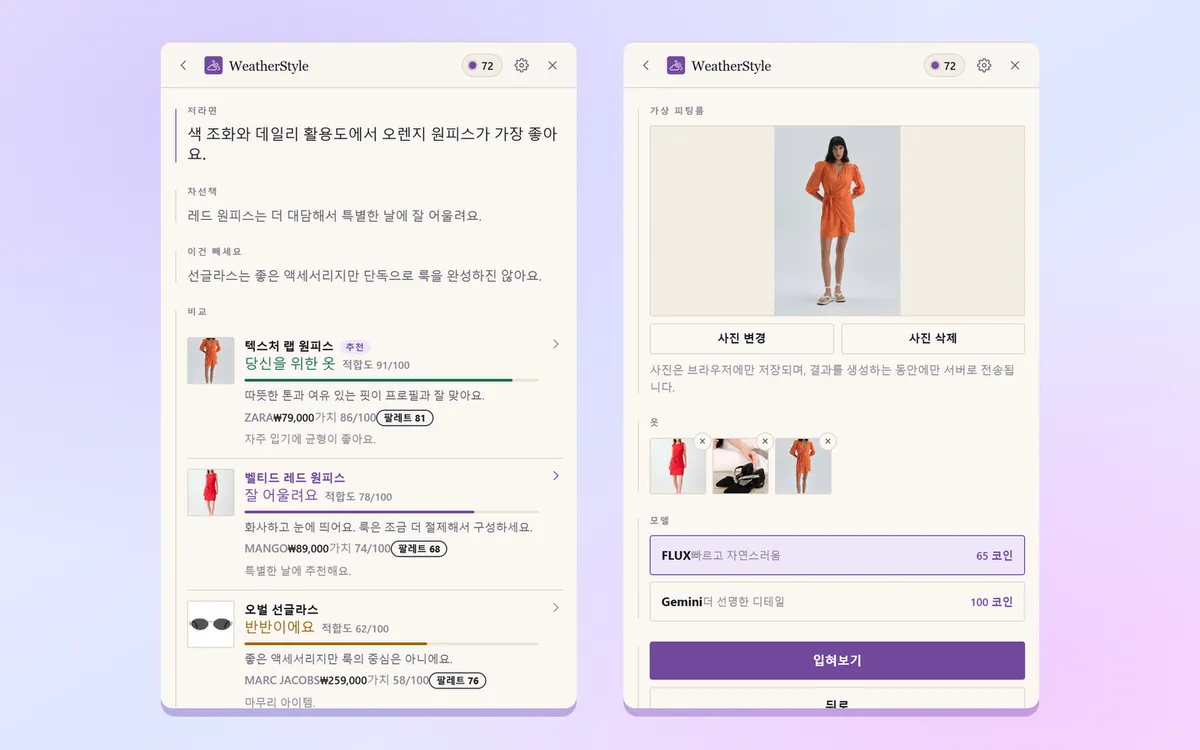This screenshot has height=750, width=1200.
Task: Select black sandals thumbnail in 옷 section
Action: [741, 466]
